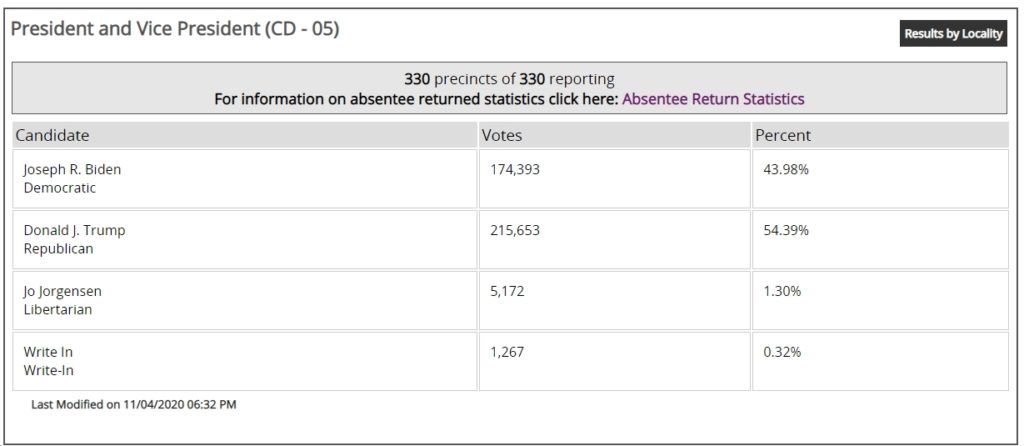Click the 54.39% percent cell
This screenshot has height=446, width=1024.
point(880,240)
